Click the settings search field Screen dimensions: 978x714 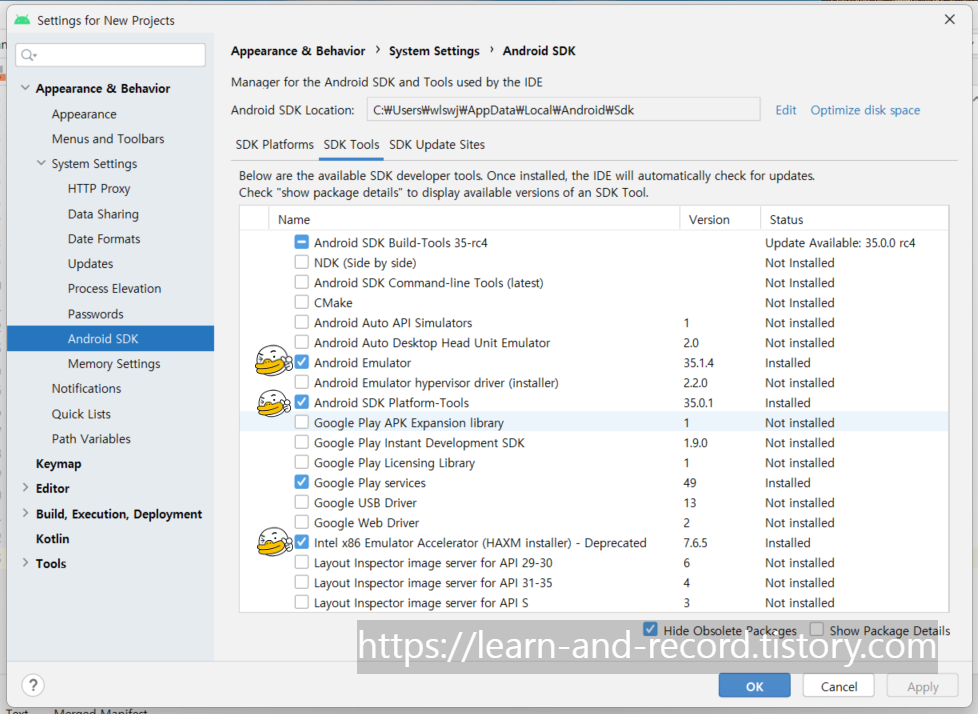click(110, 55)
